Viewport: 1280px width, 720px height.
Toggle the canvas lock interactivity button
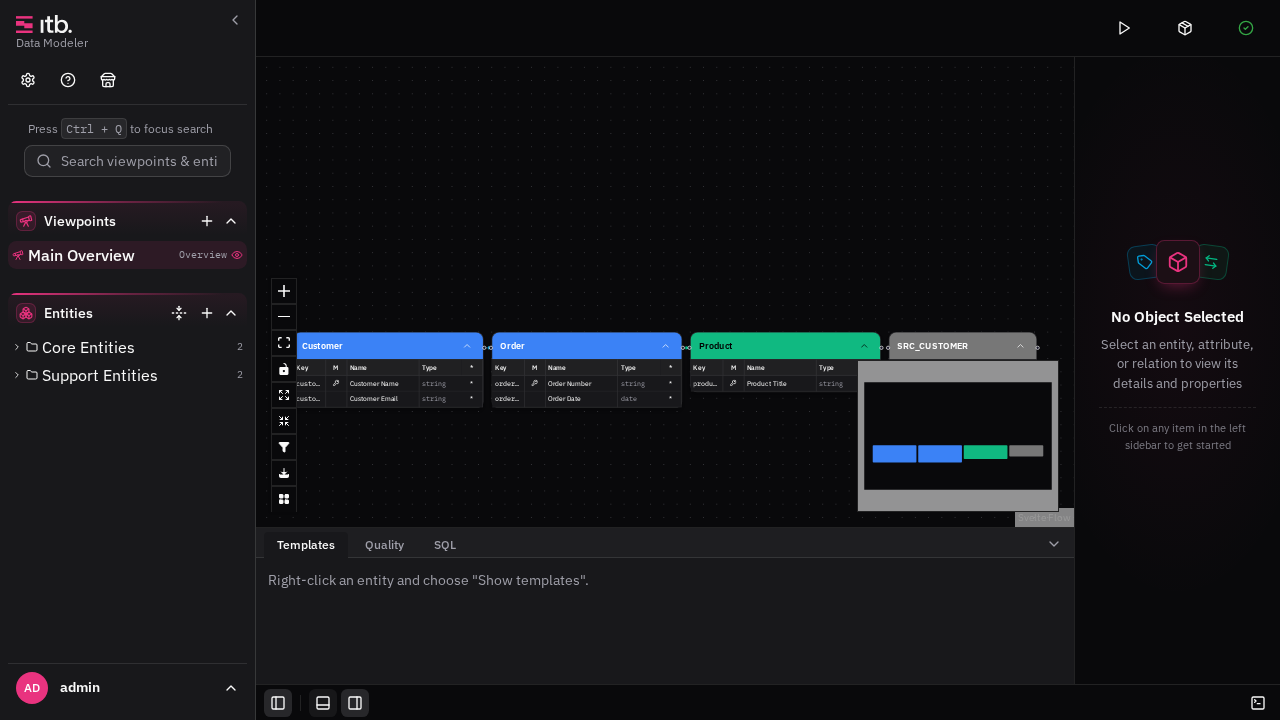pos(284,369)
